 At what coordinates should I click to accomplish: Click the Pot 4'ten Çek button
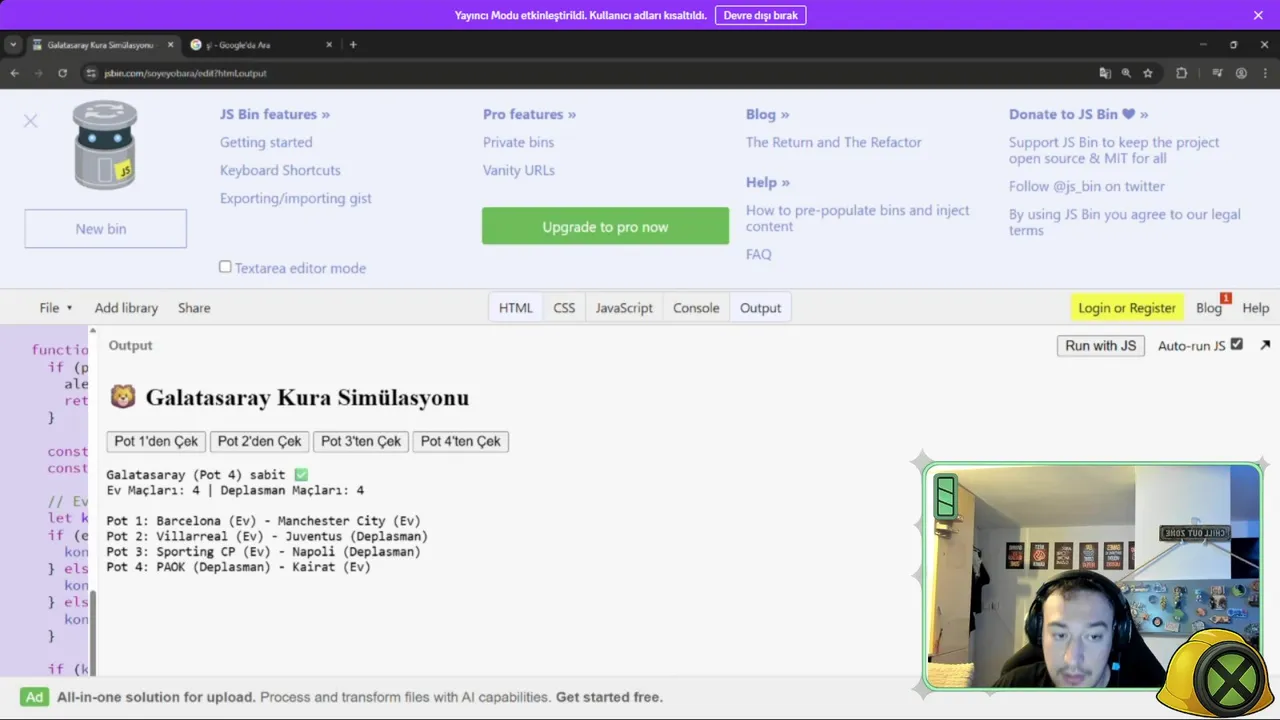[x=461, y=441]
